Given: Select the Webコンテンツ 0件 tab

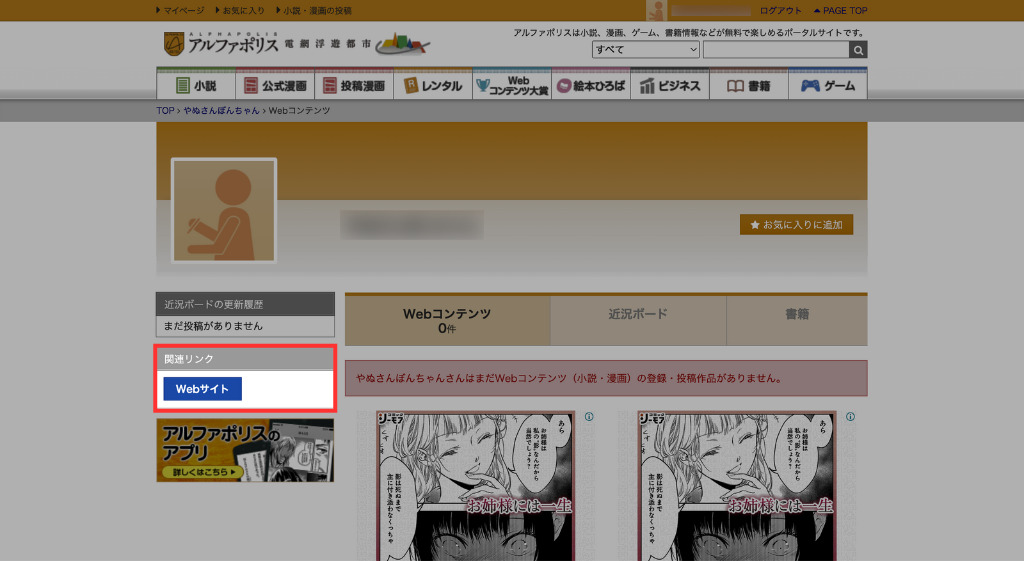Looking at the screenshot, I should [x=447, y=320].
